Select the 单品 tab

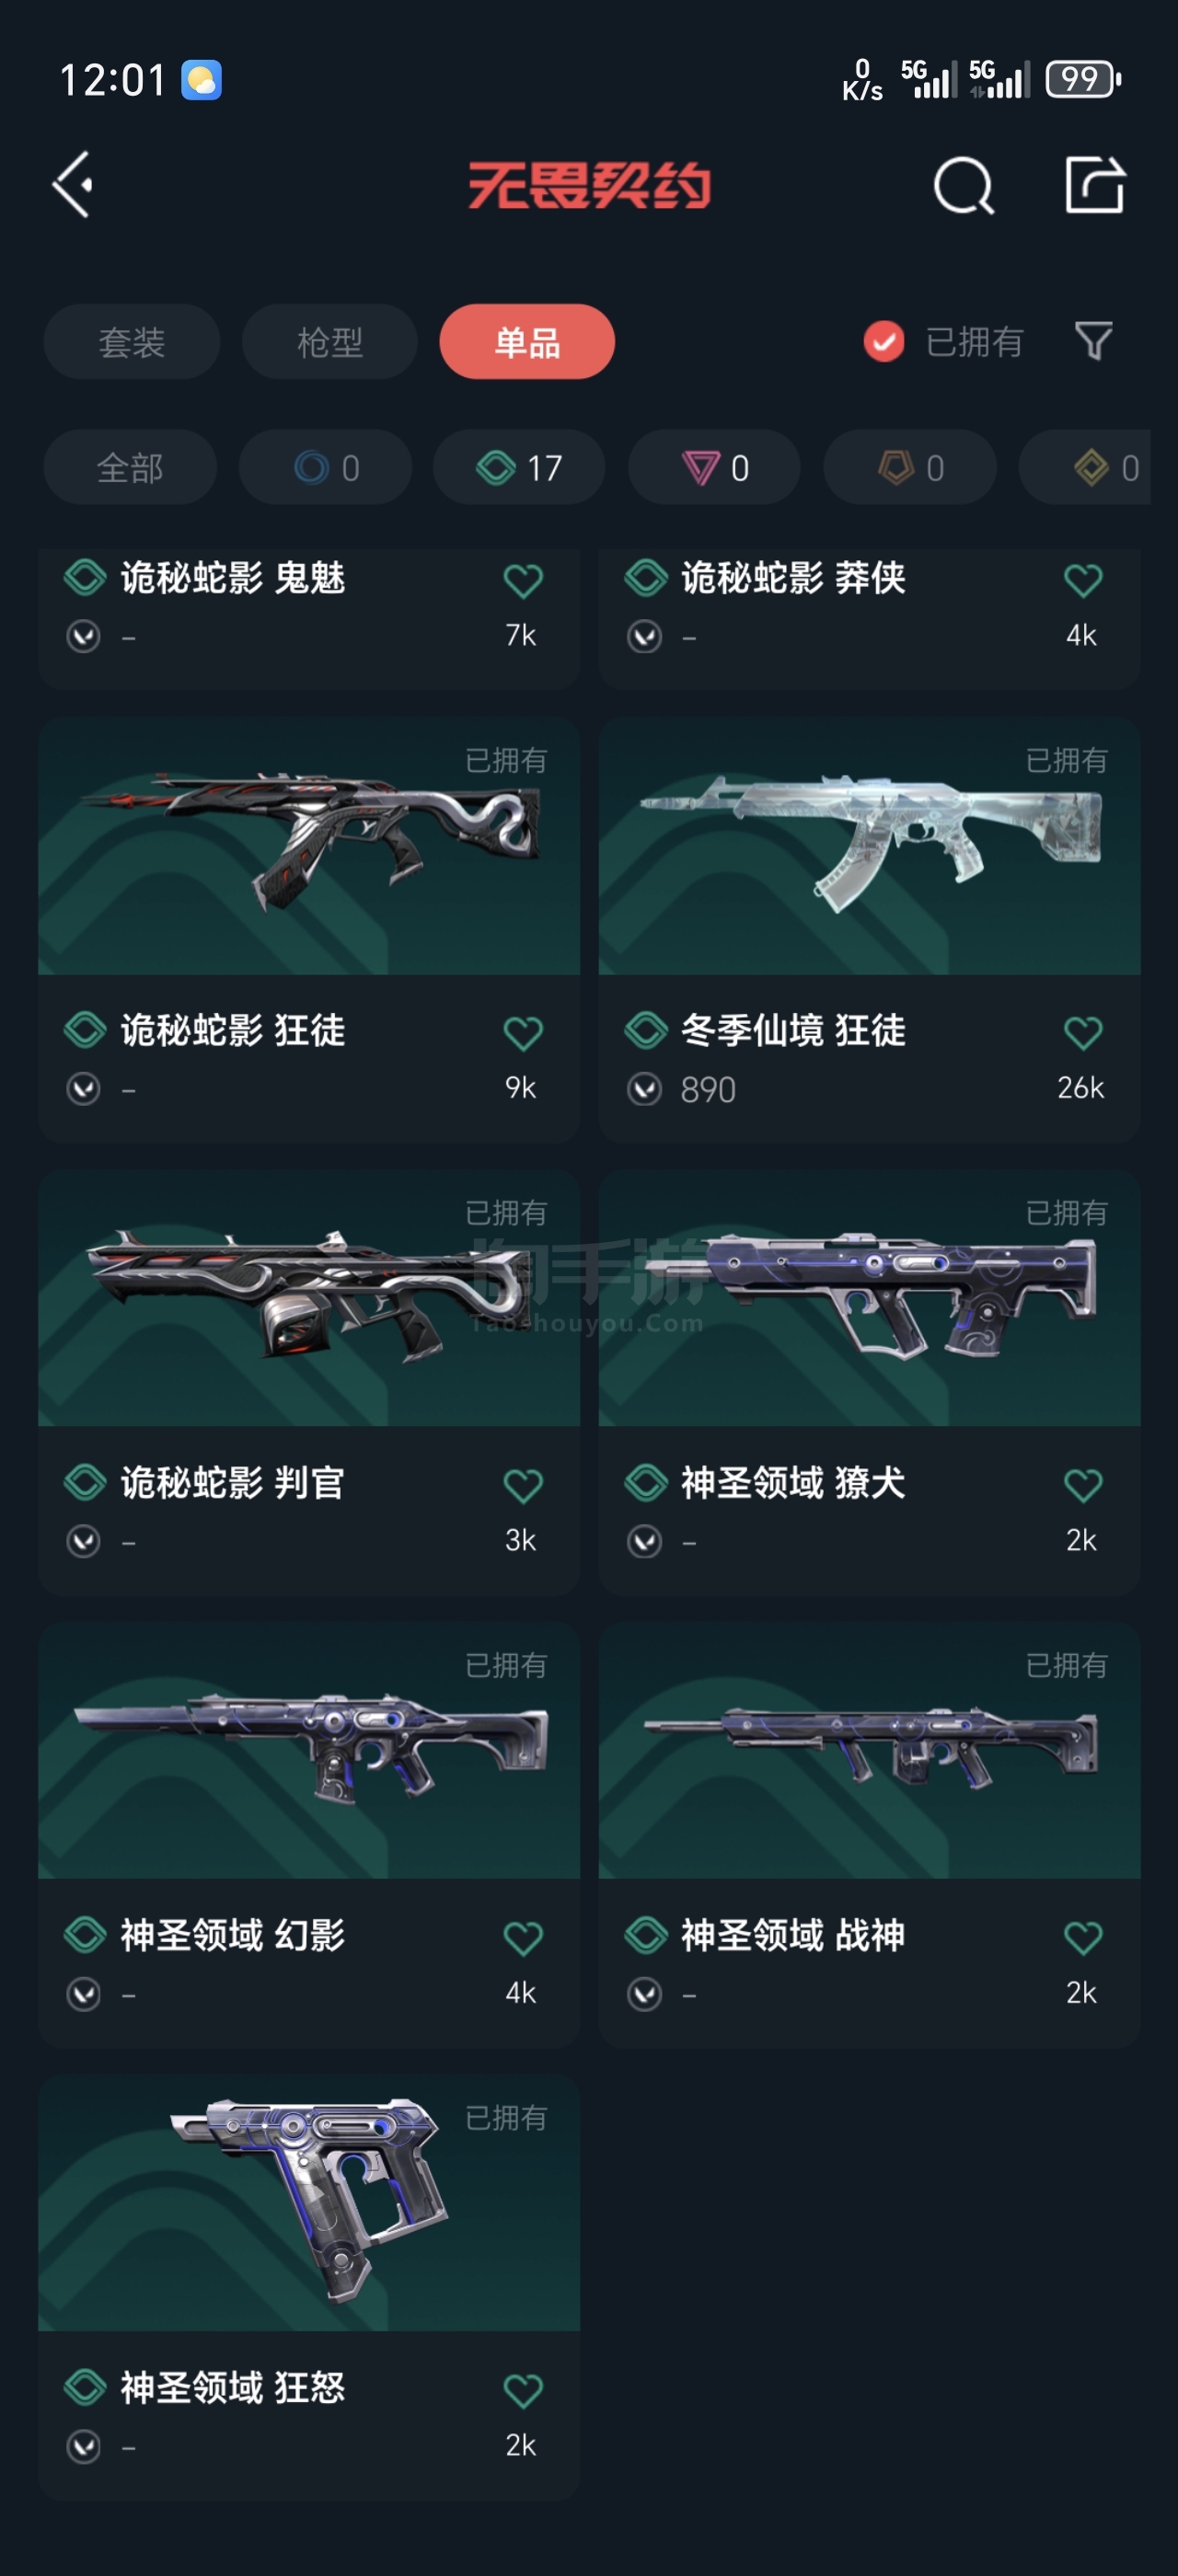point(527,341)
